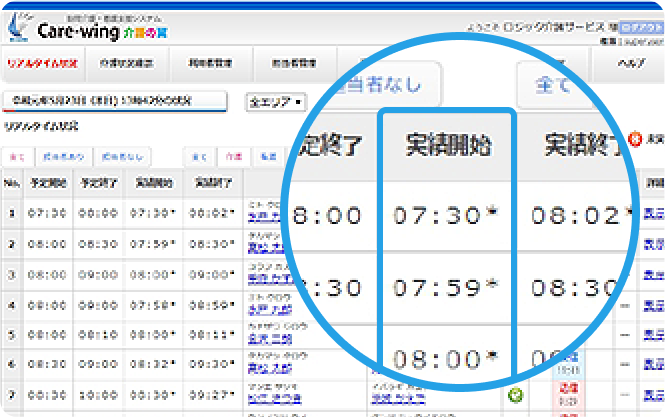666x418 pixels.
Task: Click the No. column header
Action: [x=12, y=184]
